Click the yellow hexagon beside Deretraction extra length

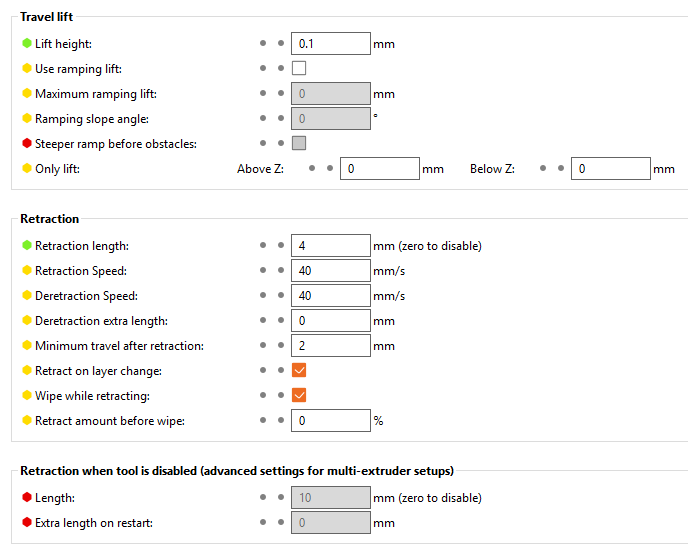(x=27, y=320)
